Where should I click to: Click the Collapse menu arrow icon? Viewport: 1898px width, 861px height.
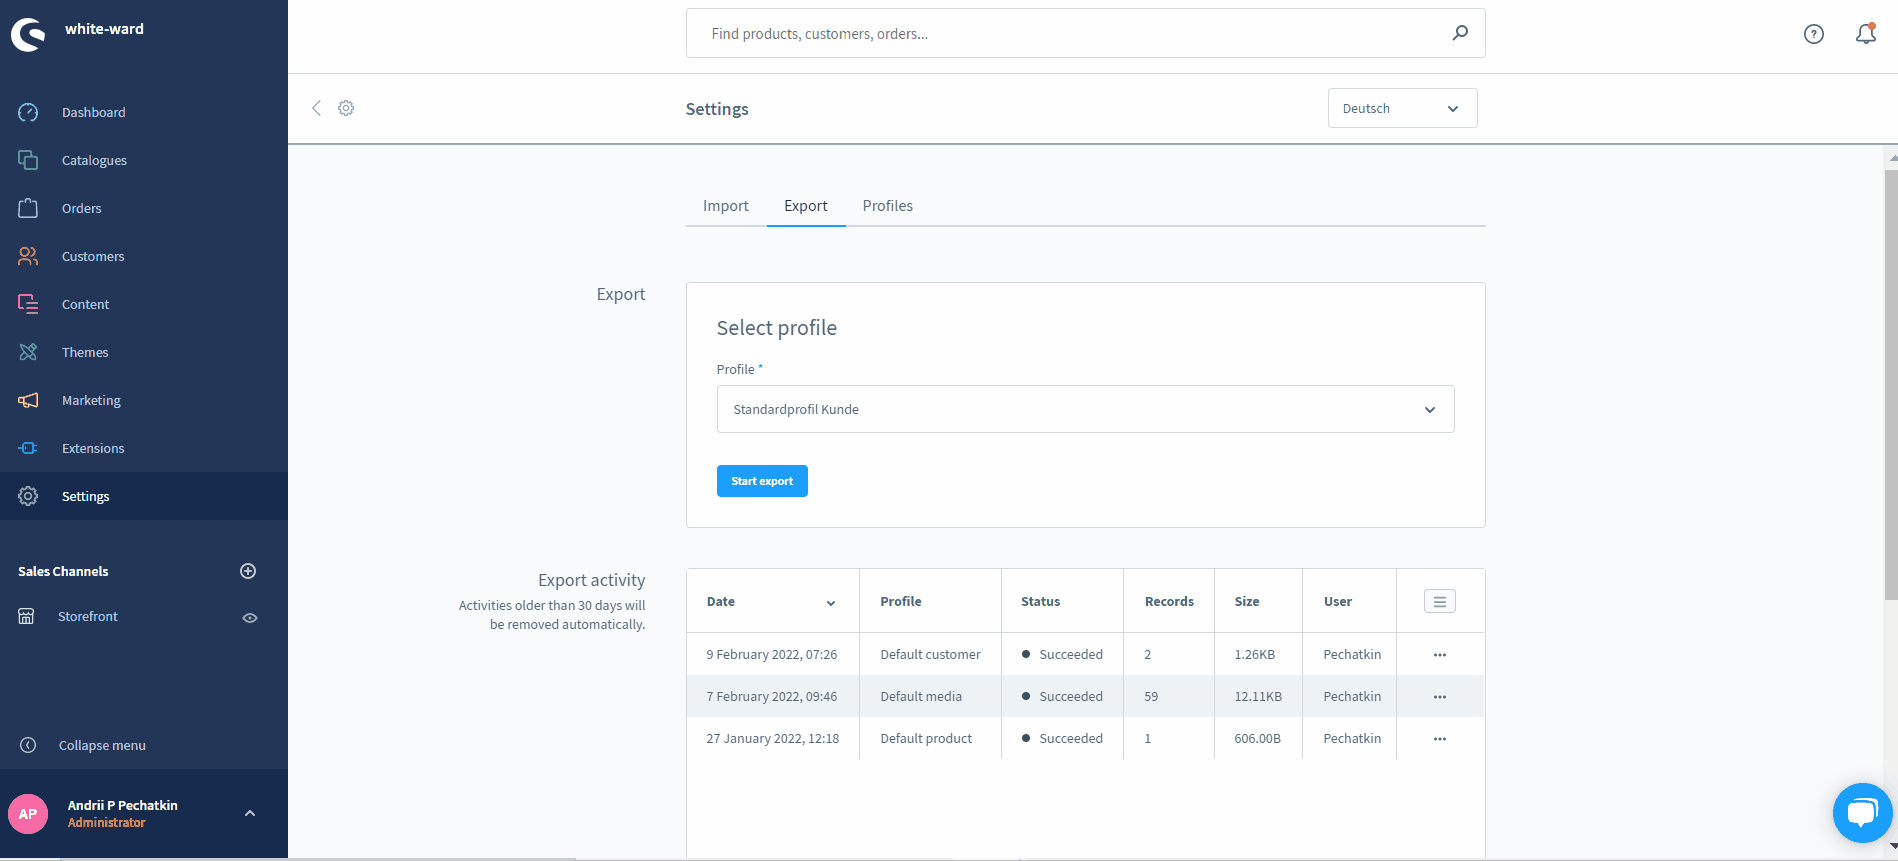point(28,745)
